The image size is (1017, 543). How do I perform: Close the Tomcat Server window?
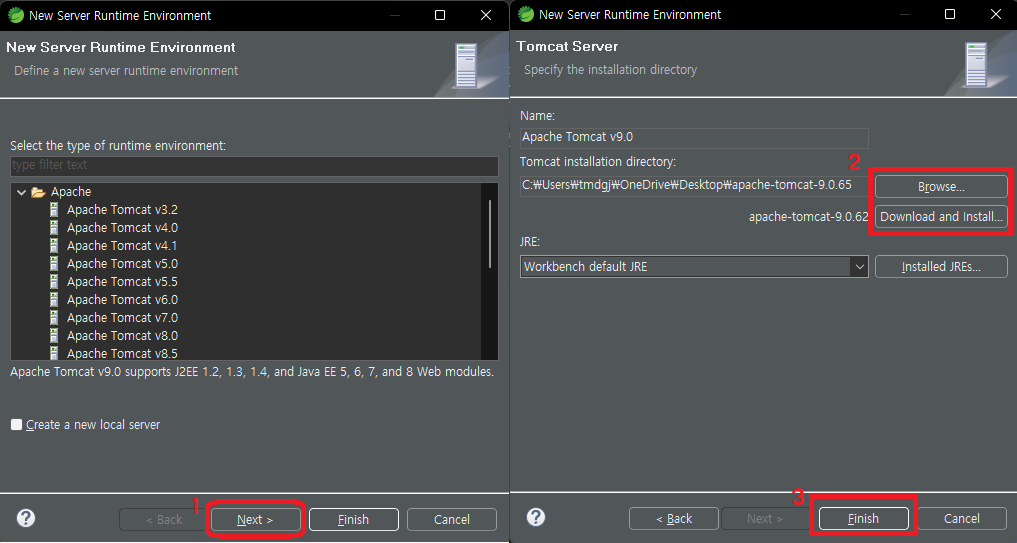coord(996,14)
